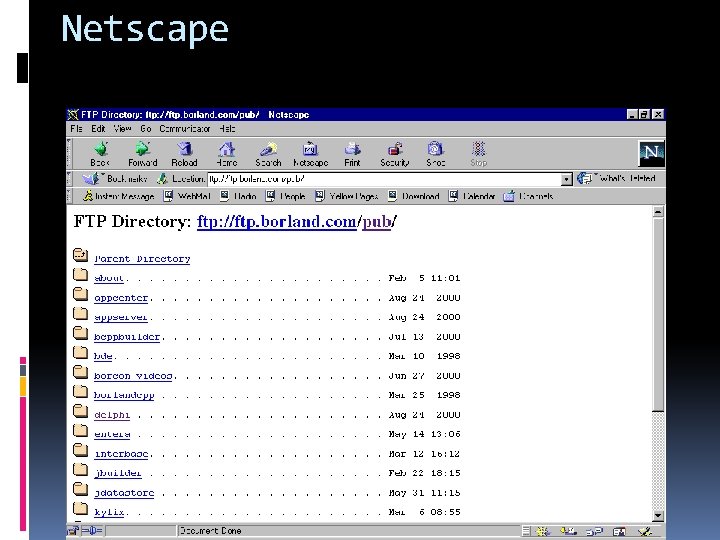Open the bde folder link
This screenshot has height=540, width=720.
point(103,356)
